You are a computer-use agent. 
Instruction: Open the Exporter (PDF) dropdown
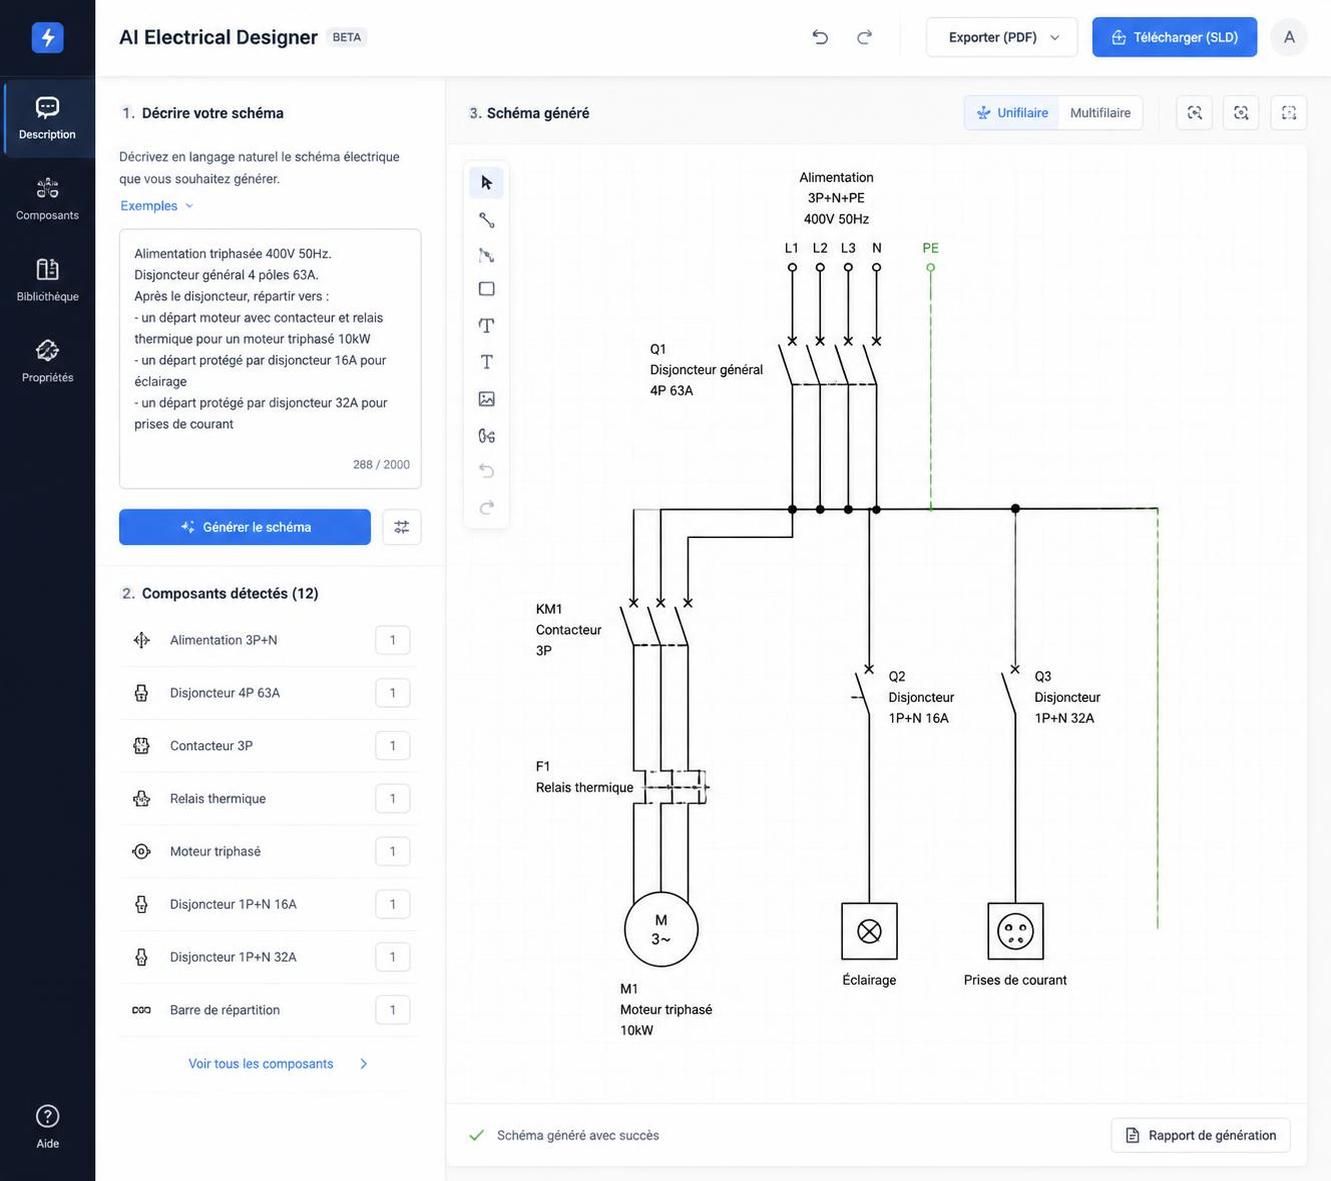1002,37
